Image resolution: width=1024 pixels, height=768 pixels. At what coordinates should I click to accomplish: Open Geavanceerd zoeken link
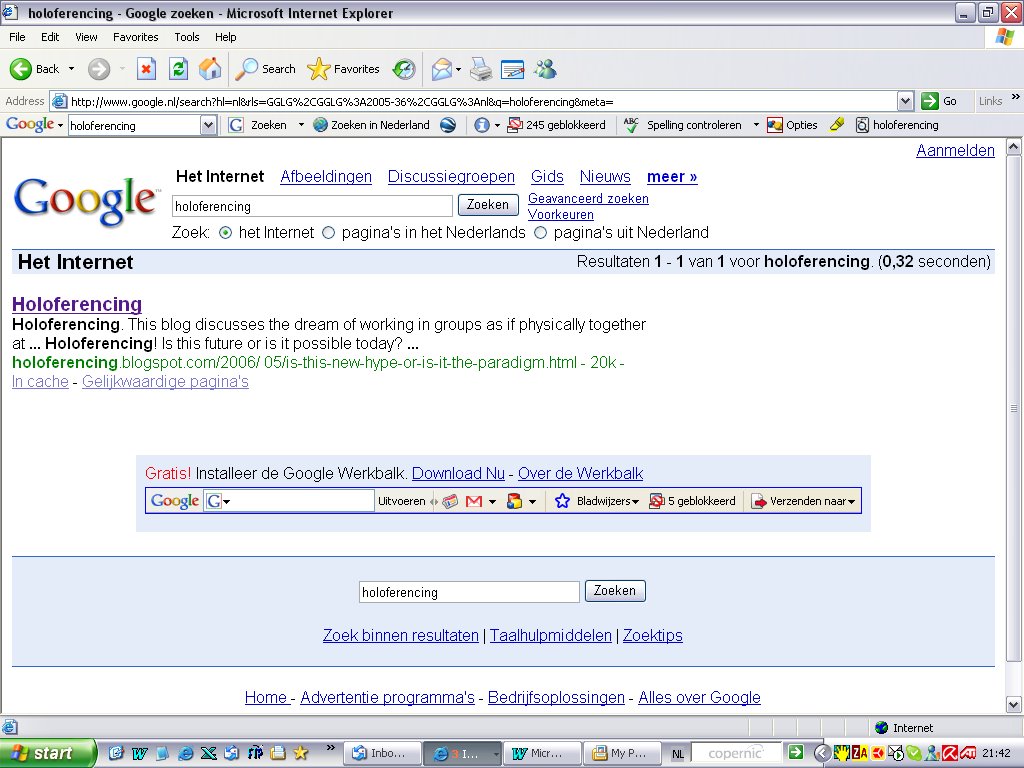coord(588,199)
